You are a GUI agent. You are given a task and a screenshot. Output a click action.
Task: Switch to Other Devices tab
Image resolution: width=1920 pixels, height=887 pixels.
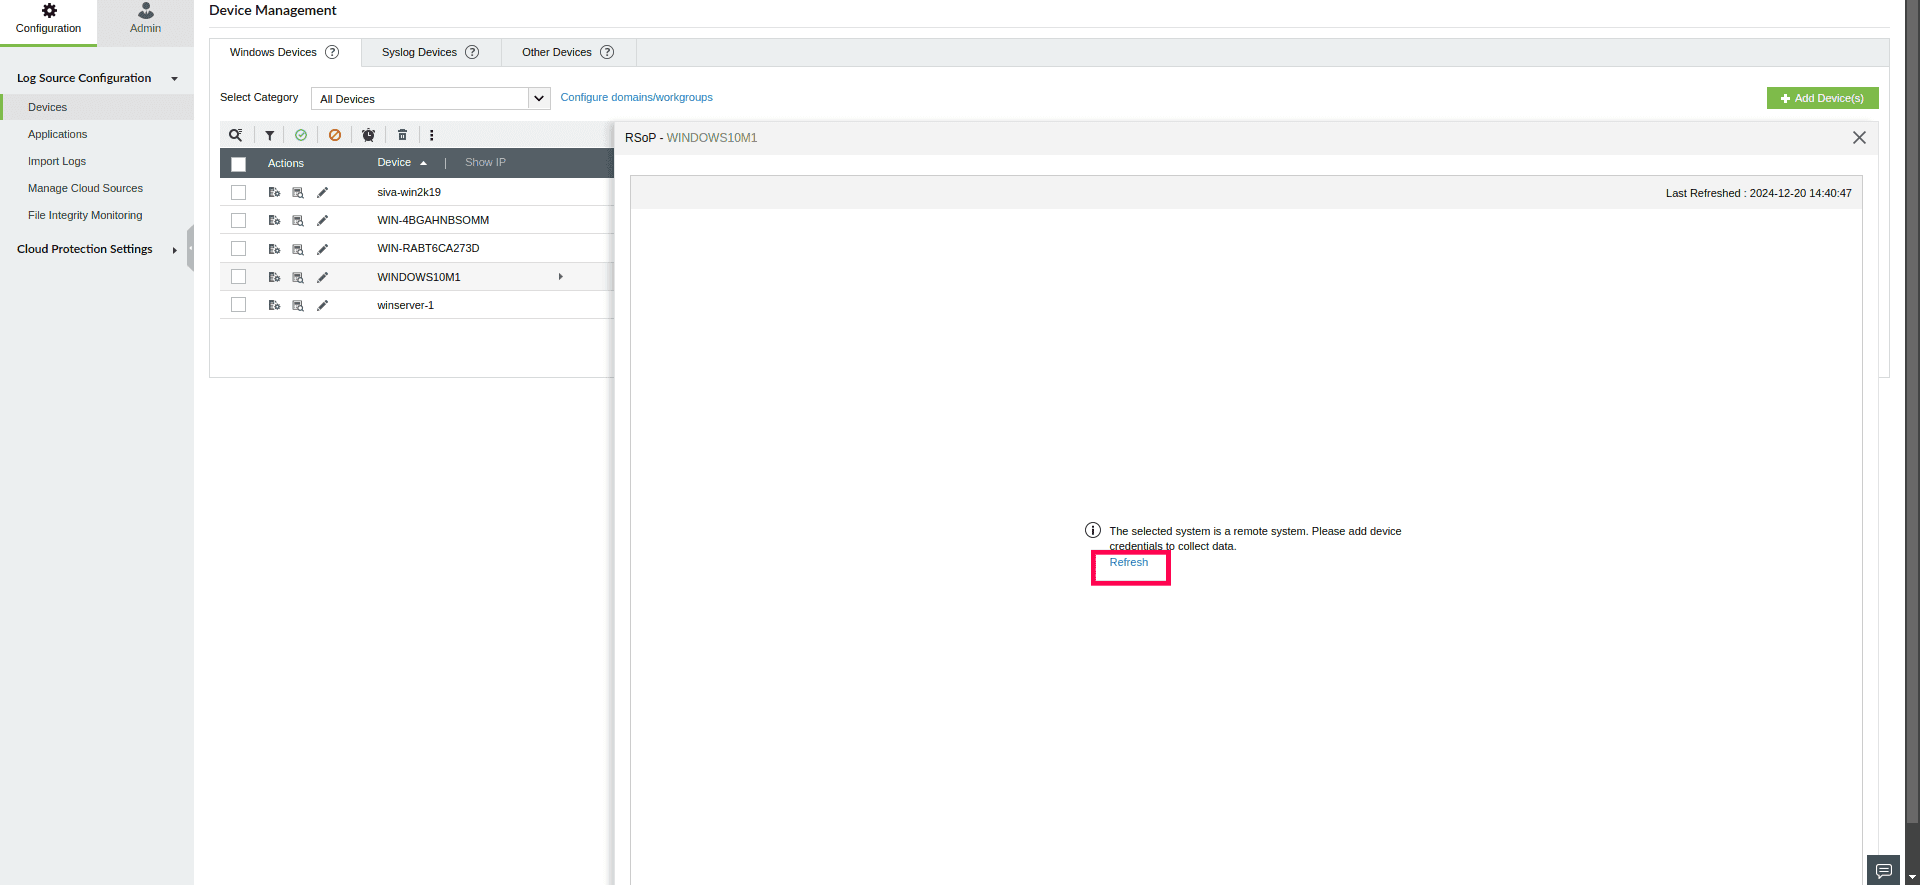568,52
